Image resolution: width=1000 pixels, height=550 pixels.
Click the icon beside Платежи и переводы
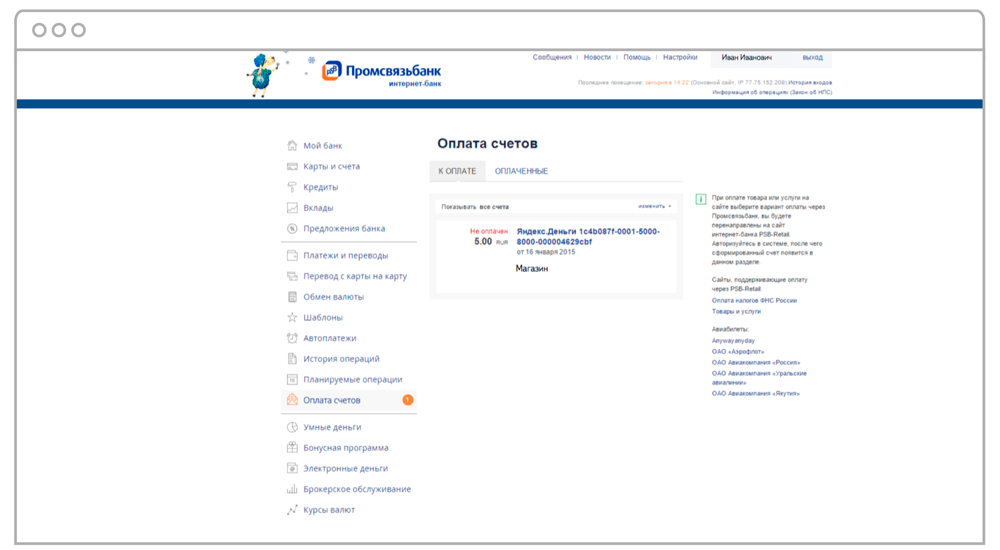click(x=292, y=255)
